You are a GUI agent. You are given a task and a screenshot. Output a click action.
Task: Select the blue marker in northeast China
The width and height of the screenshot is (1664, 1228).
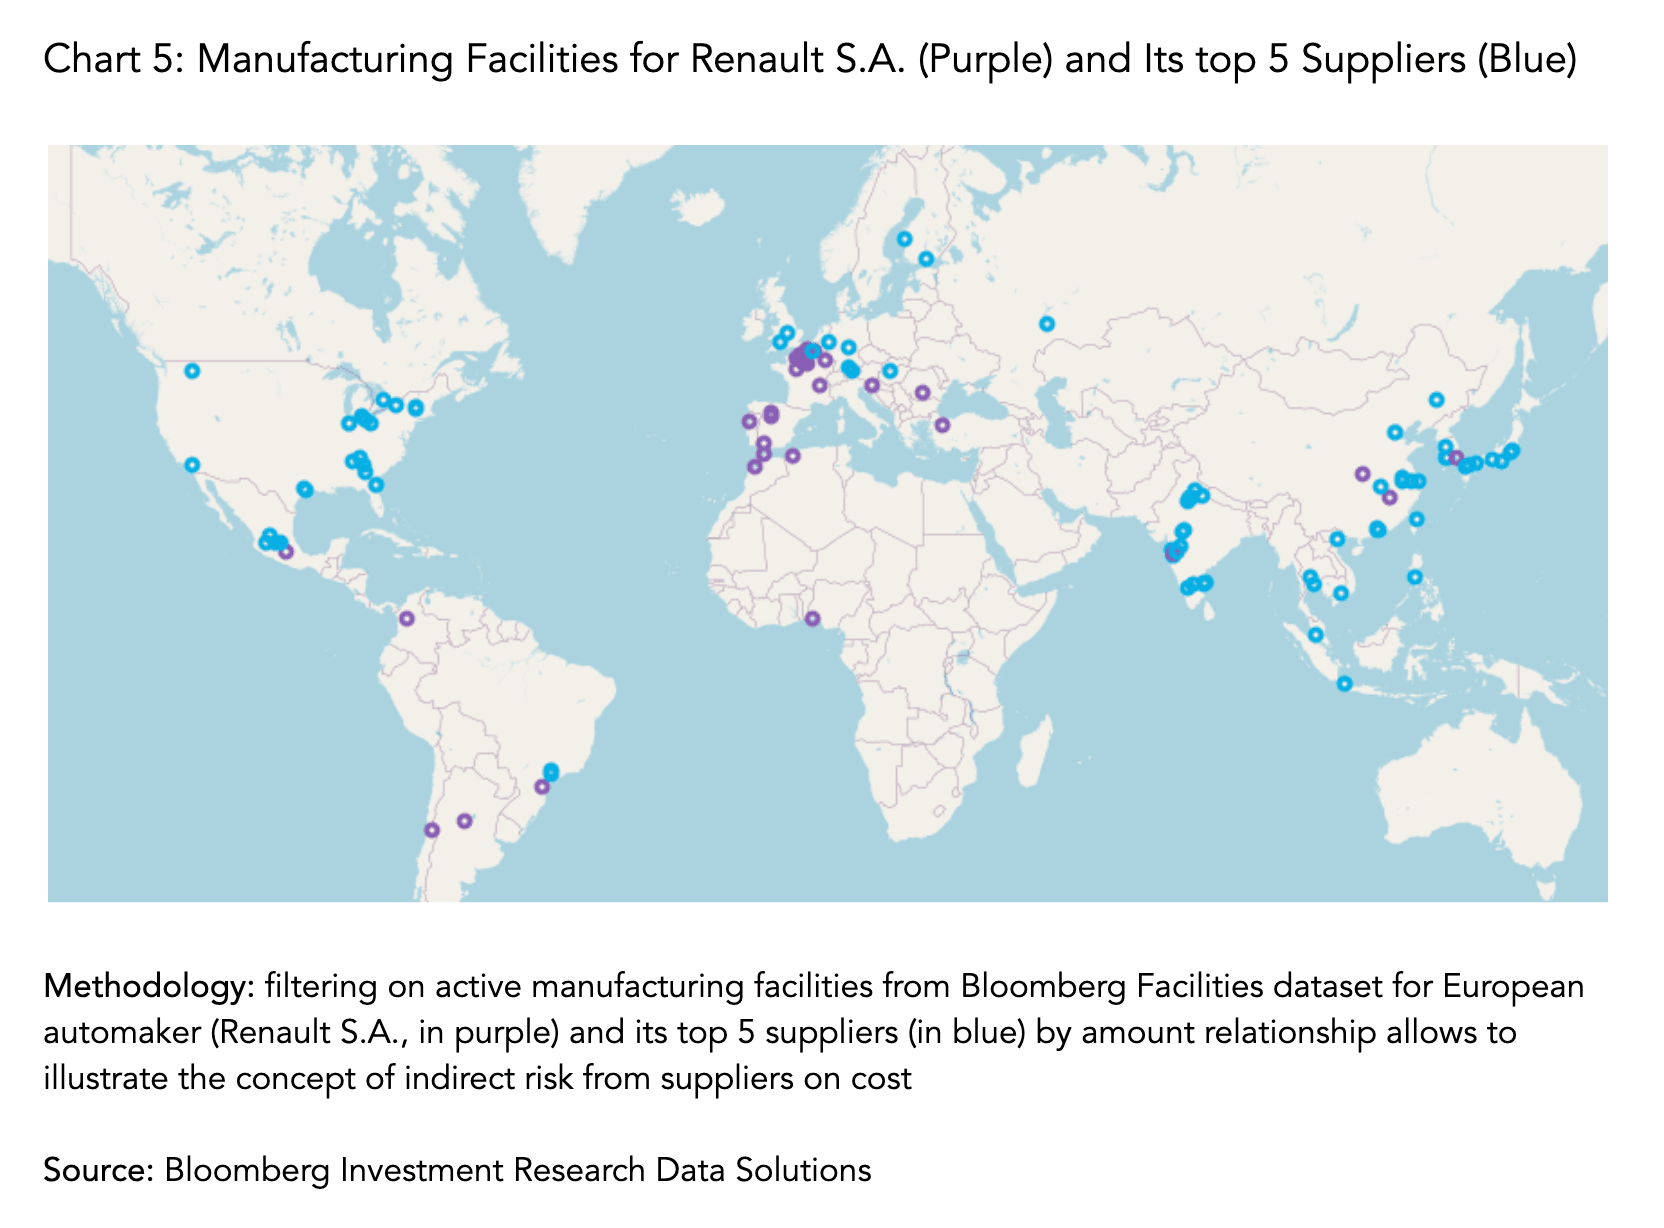pyautogui.click(x=1436, y=400)
